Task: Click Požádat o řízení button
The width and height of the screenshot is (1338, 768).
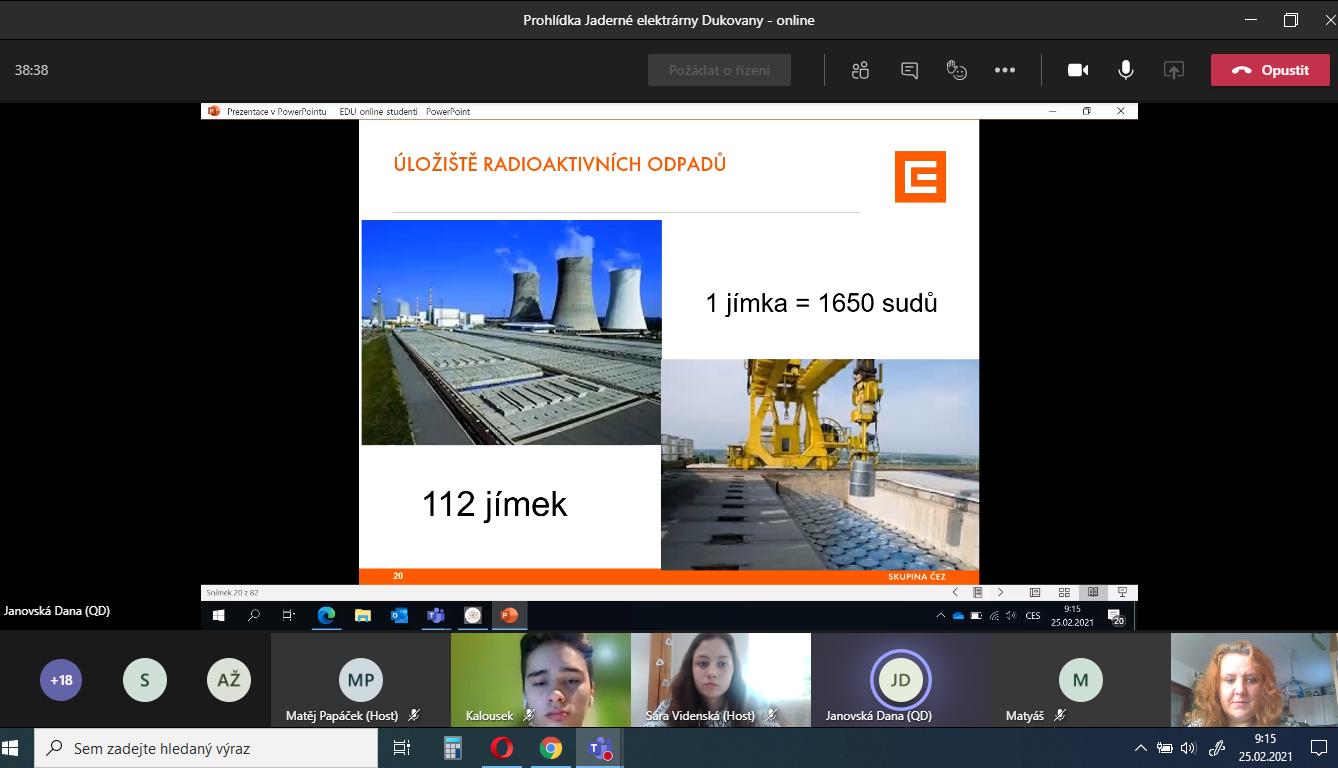Action: coord(719,70)
